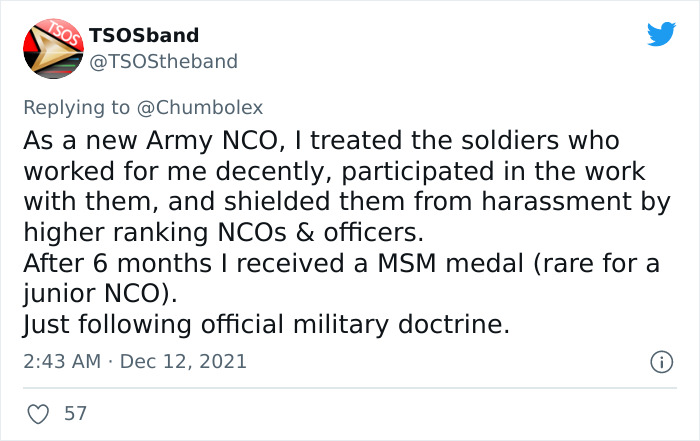Click the TSOSband display name

[144, 35]
